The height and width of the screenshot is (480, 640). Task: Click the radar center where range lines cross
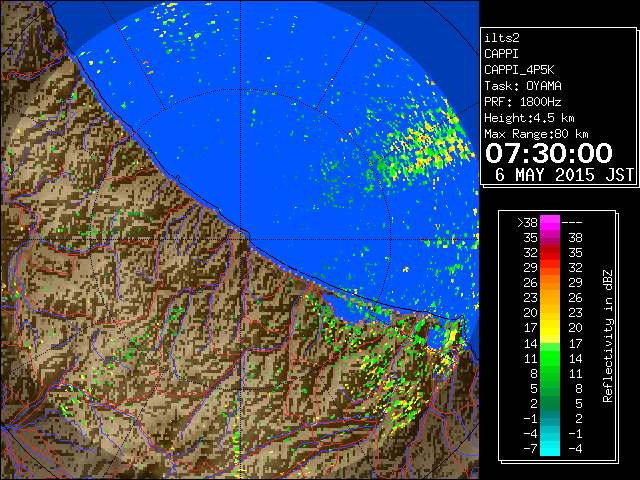point(241,239)
